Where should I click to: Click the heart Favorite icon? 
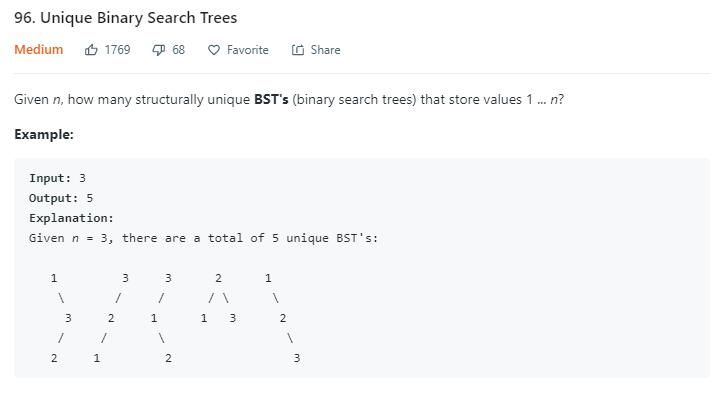point(214,50)
